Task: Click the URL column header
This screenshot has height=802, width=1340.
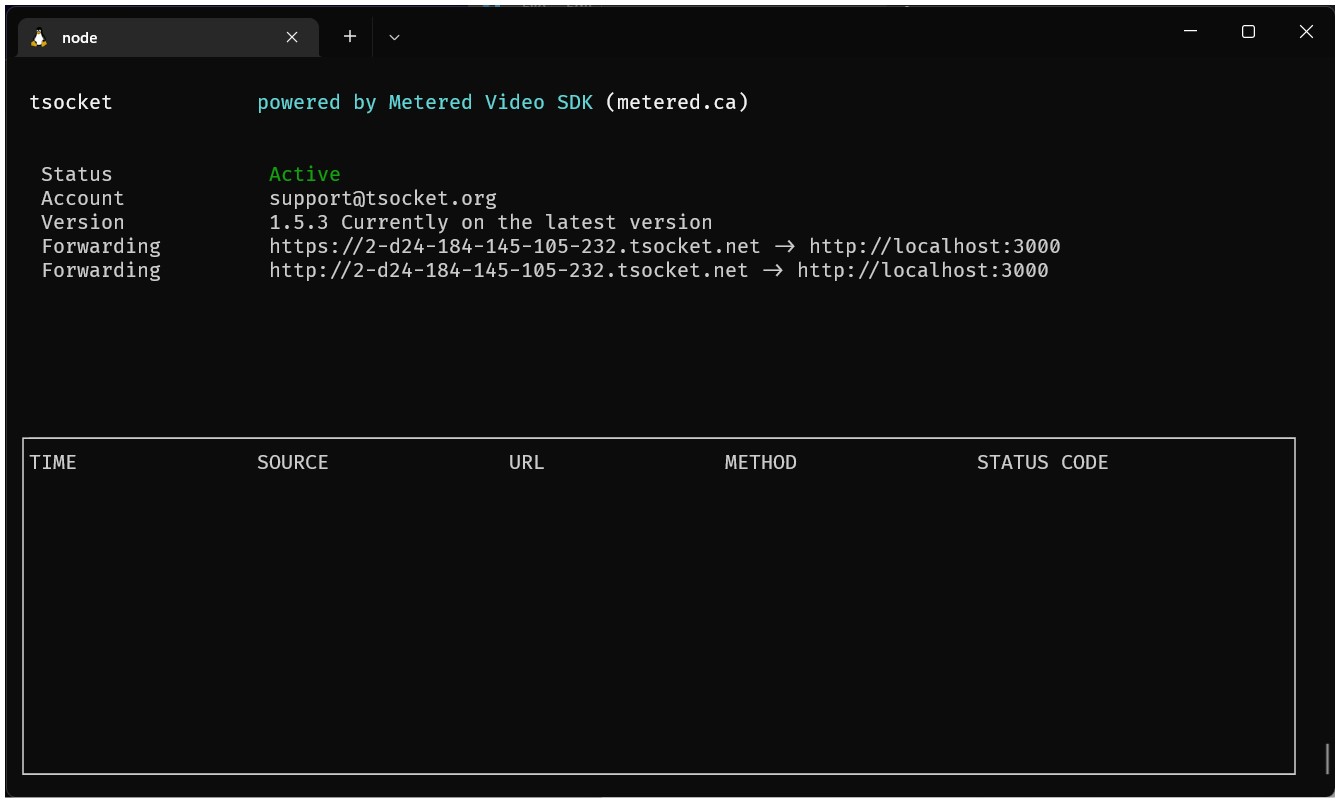Action: coord(527,462)
